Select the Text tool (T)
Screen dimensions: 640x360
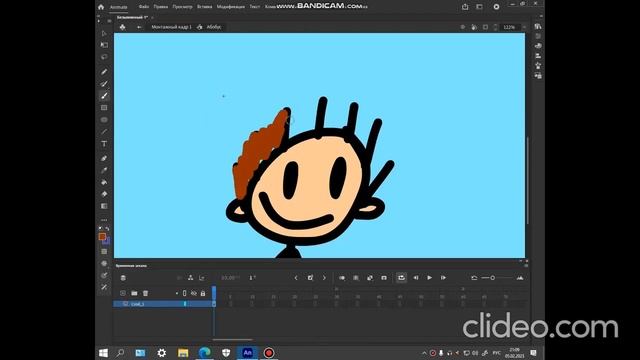click(x=104, y=144)
